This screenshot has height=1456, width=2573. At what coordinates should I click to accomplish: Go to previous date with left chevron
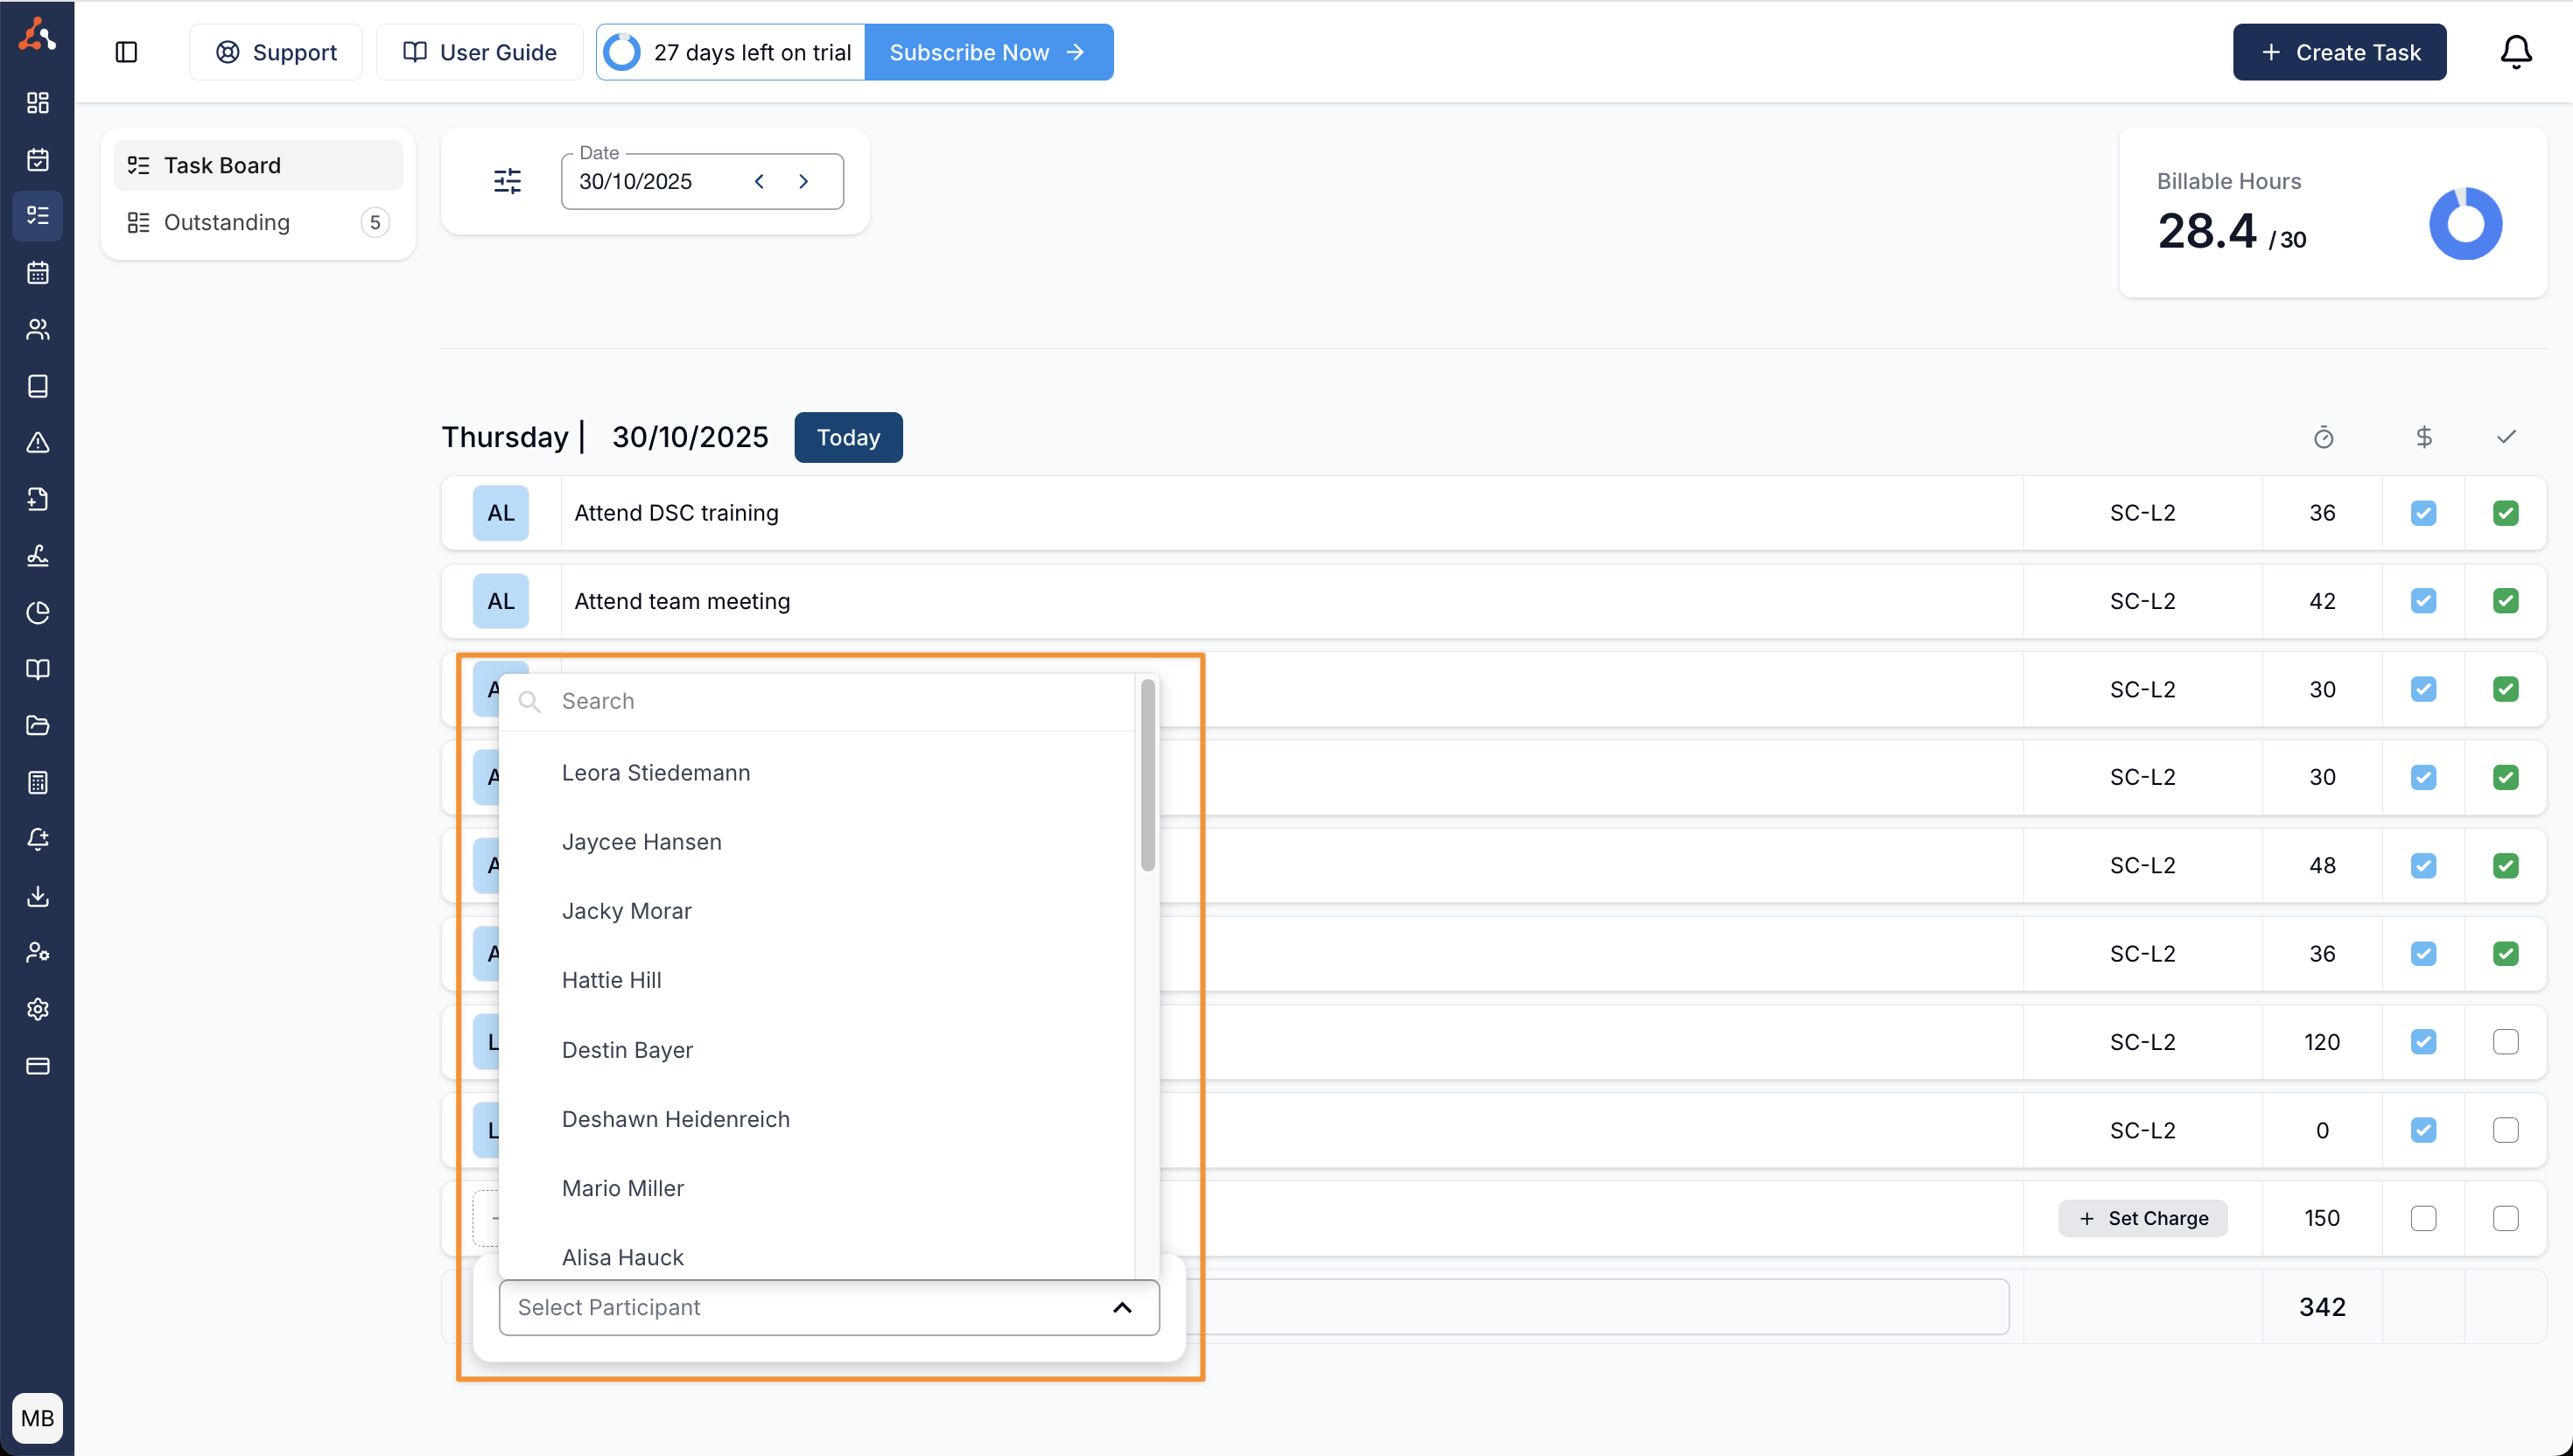coord(759,181)
